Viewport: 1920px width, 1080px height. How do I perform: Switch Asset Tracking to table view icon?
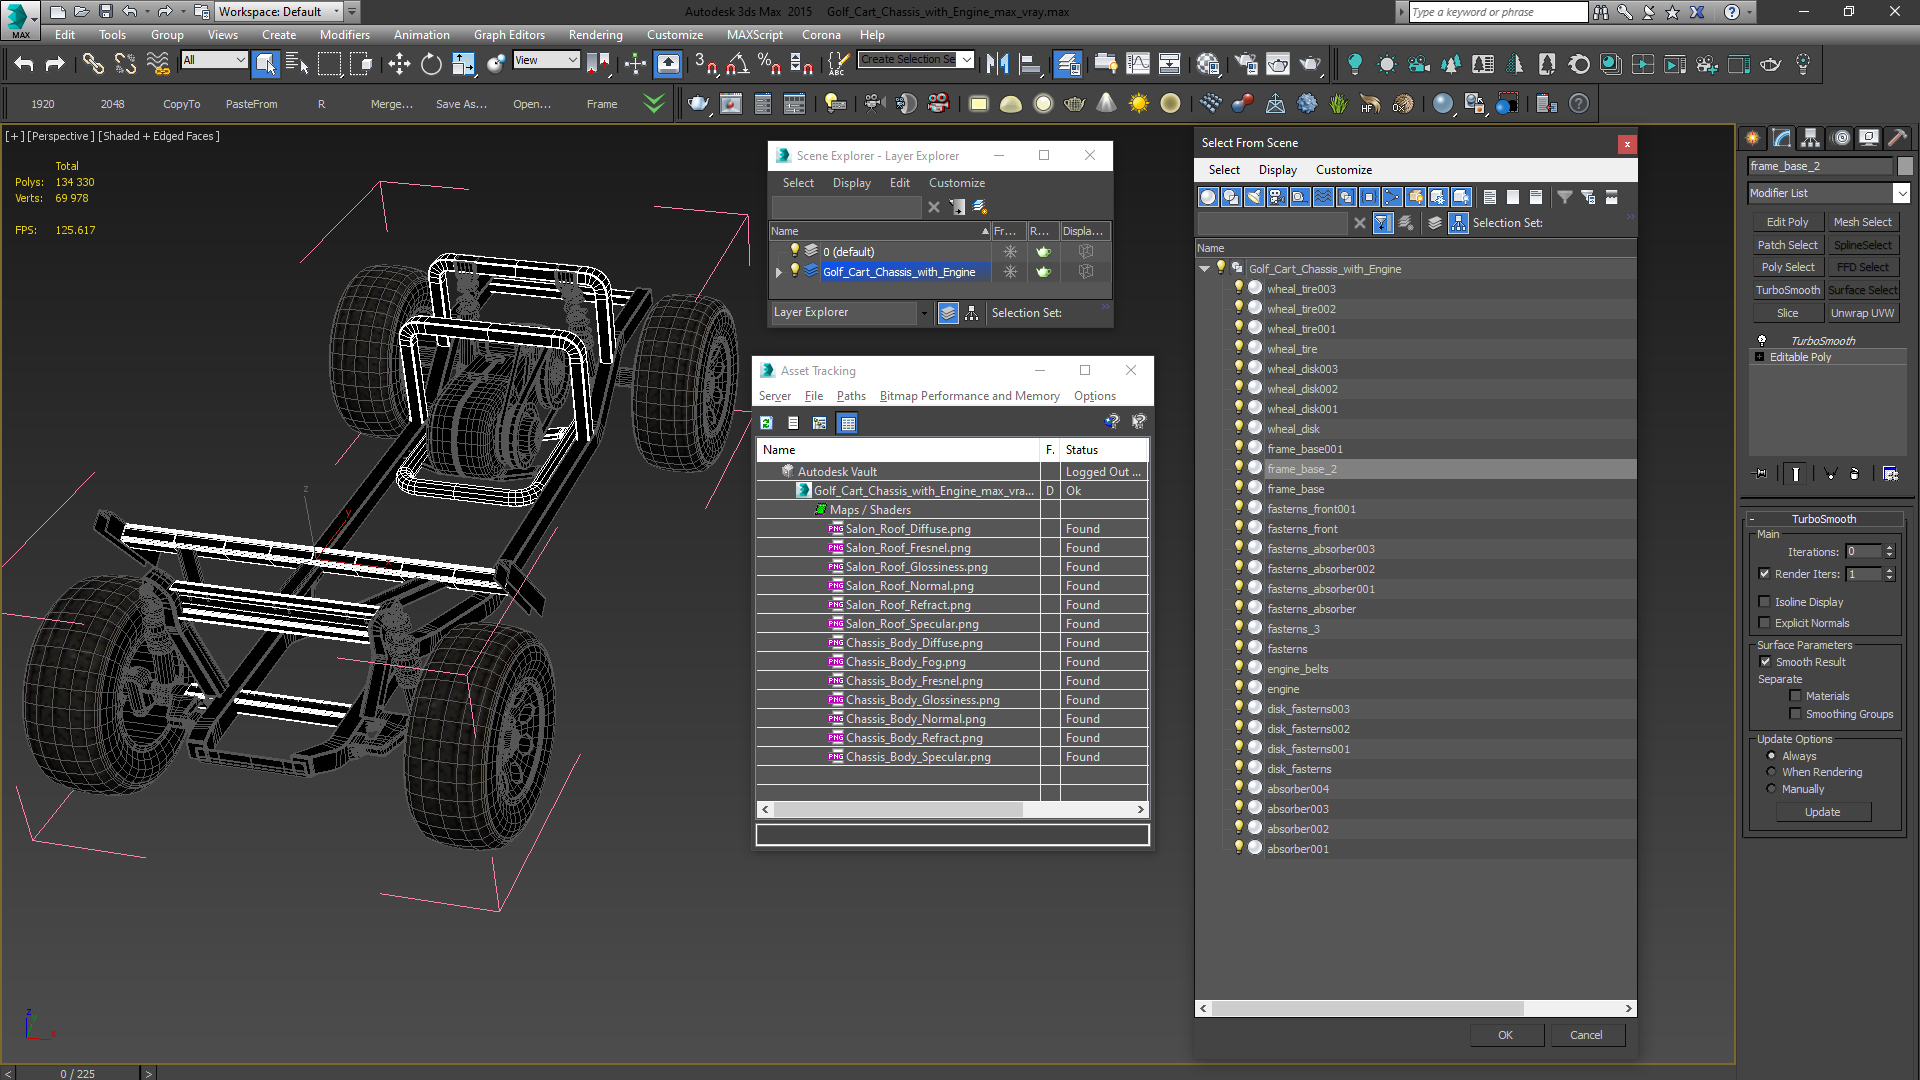(x=848, y=423)
